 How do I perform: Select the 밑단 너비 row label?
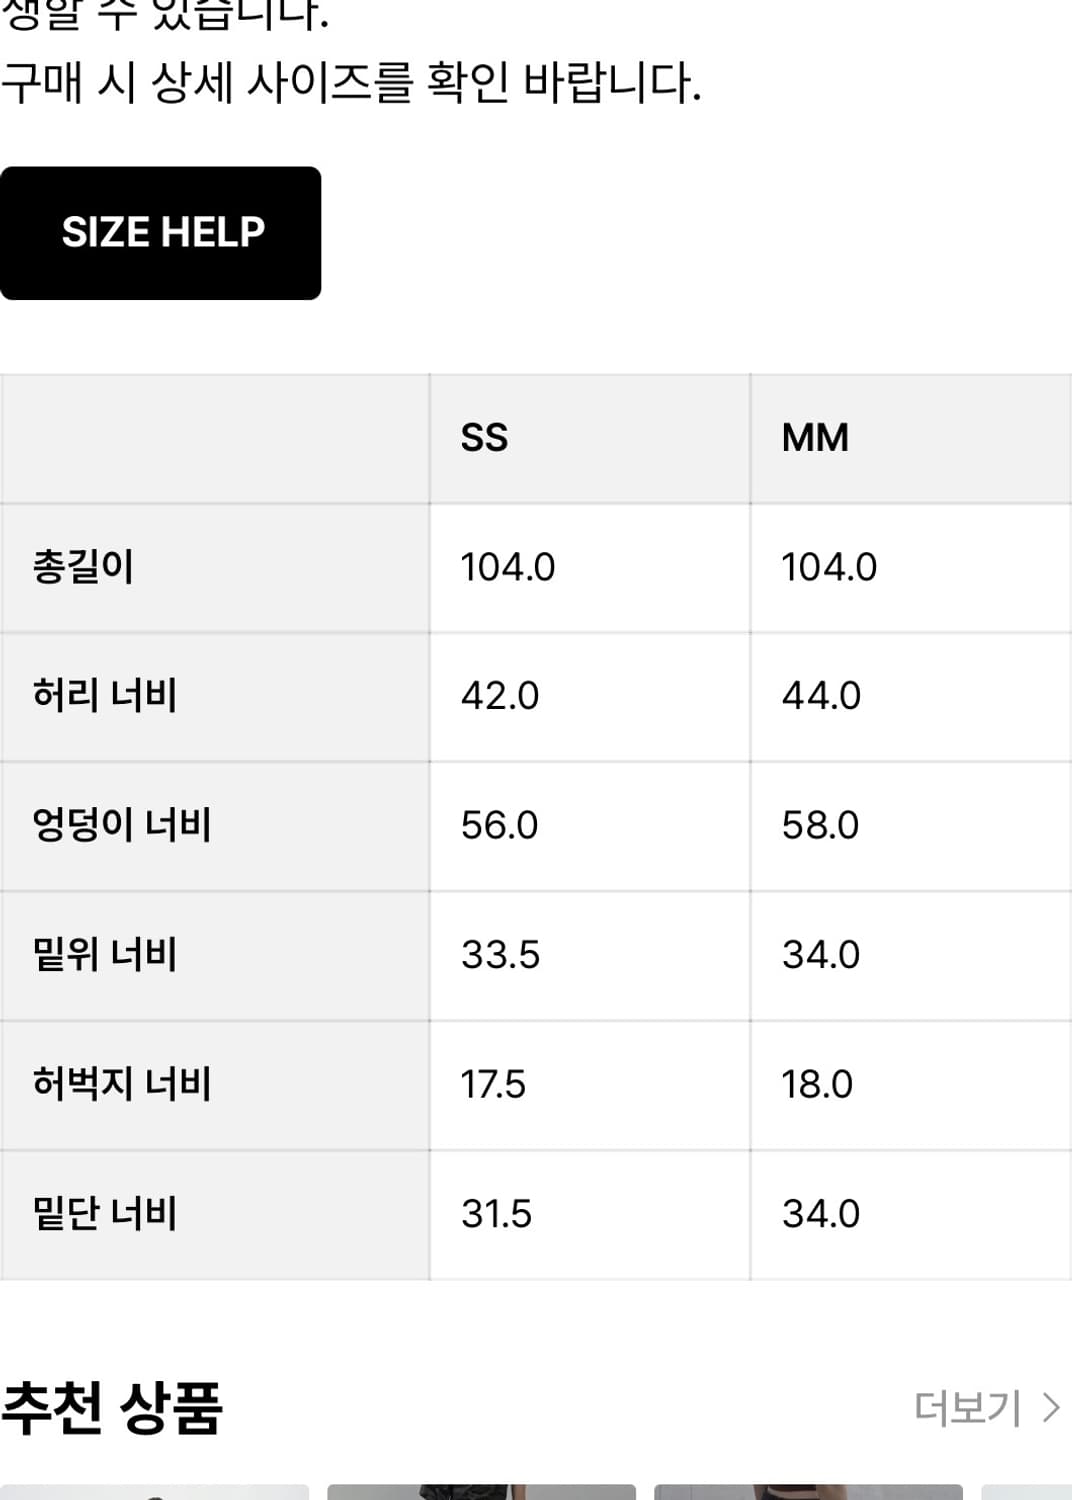pyautogui.click(x=105, y=1213)
